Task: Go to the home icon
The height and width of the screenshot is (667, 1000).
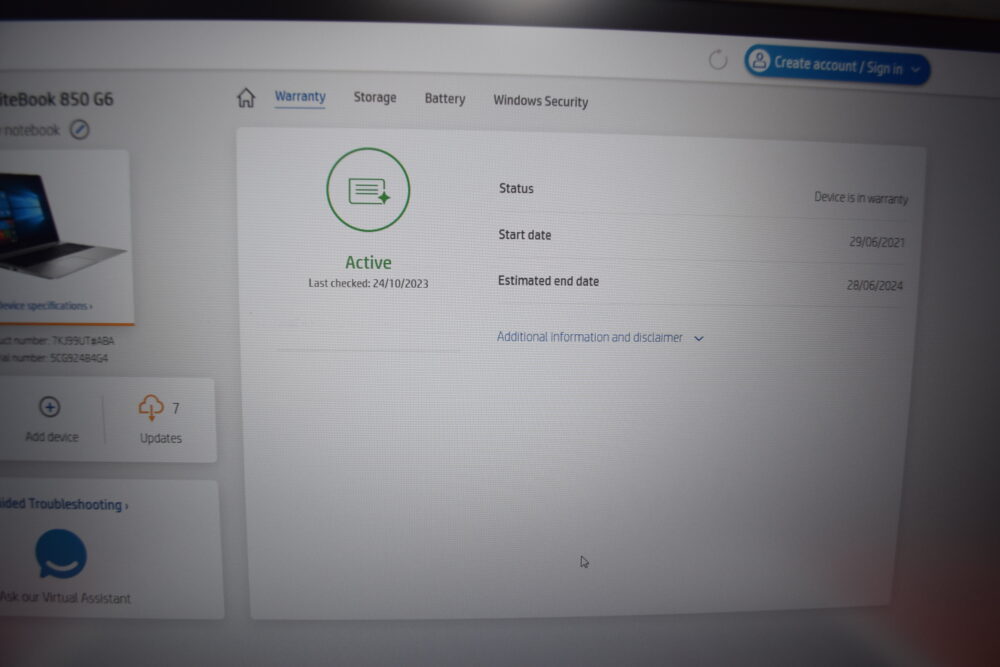Action: (246, 98)
